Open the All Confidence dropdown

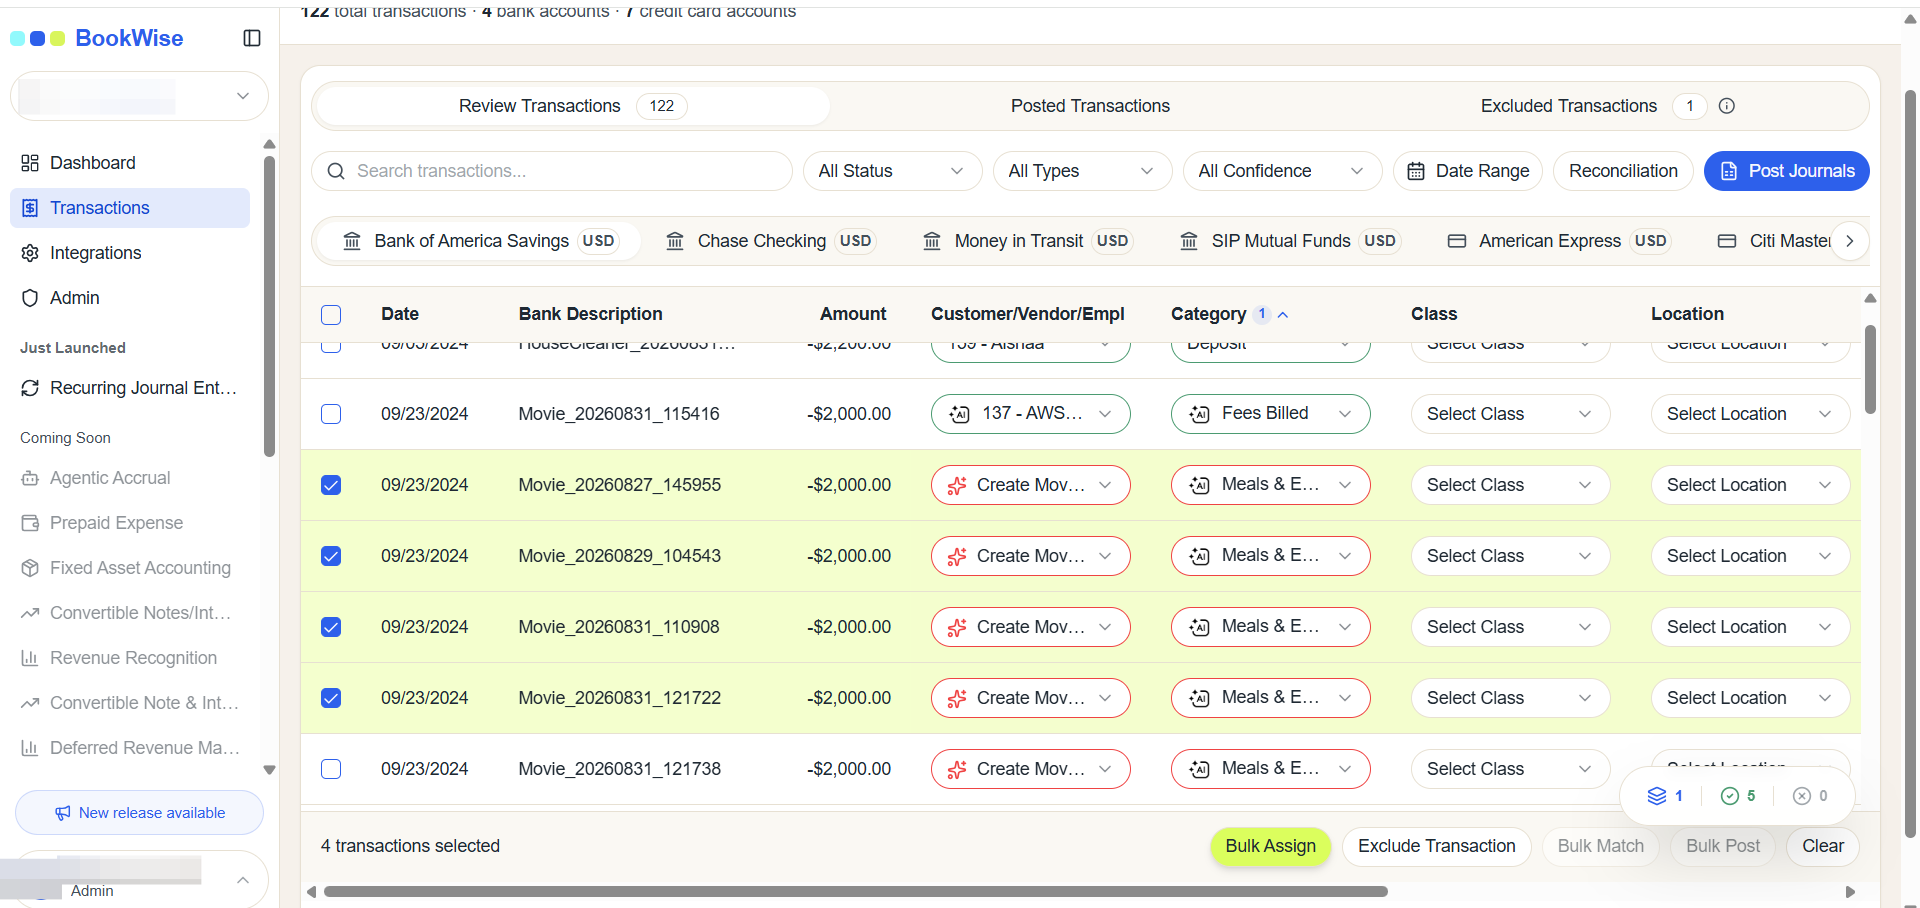[x=1282, y=171]
